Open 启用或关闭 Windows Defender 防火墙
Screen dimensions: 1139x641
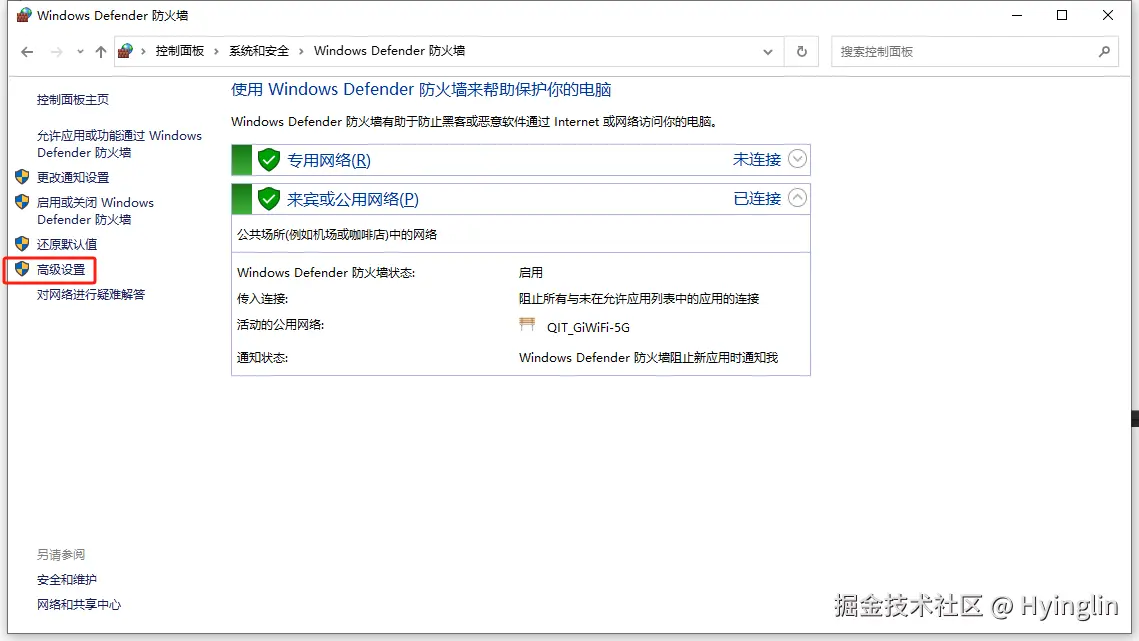click(95, 211)
